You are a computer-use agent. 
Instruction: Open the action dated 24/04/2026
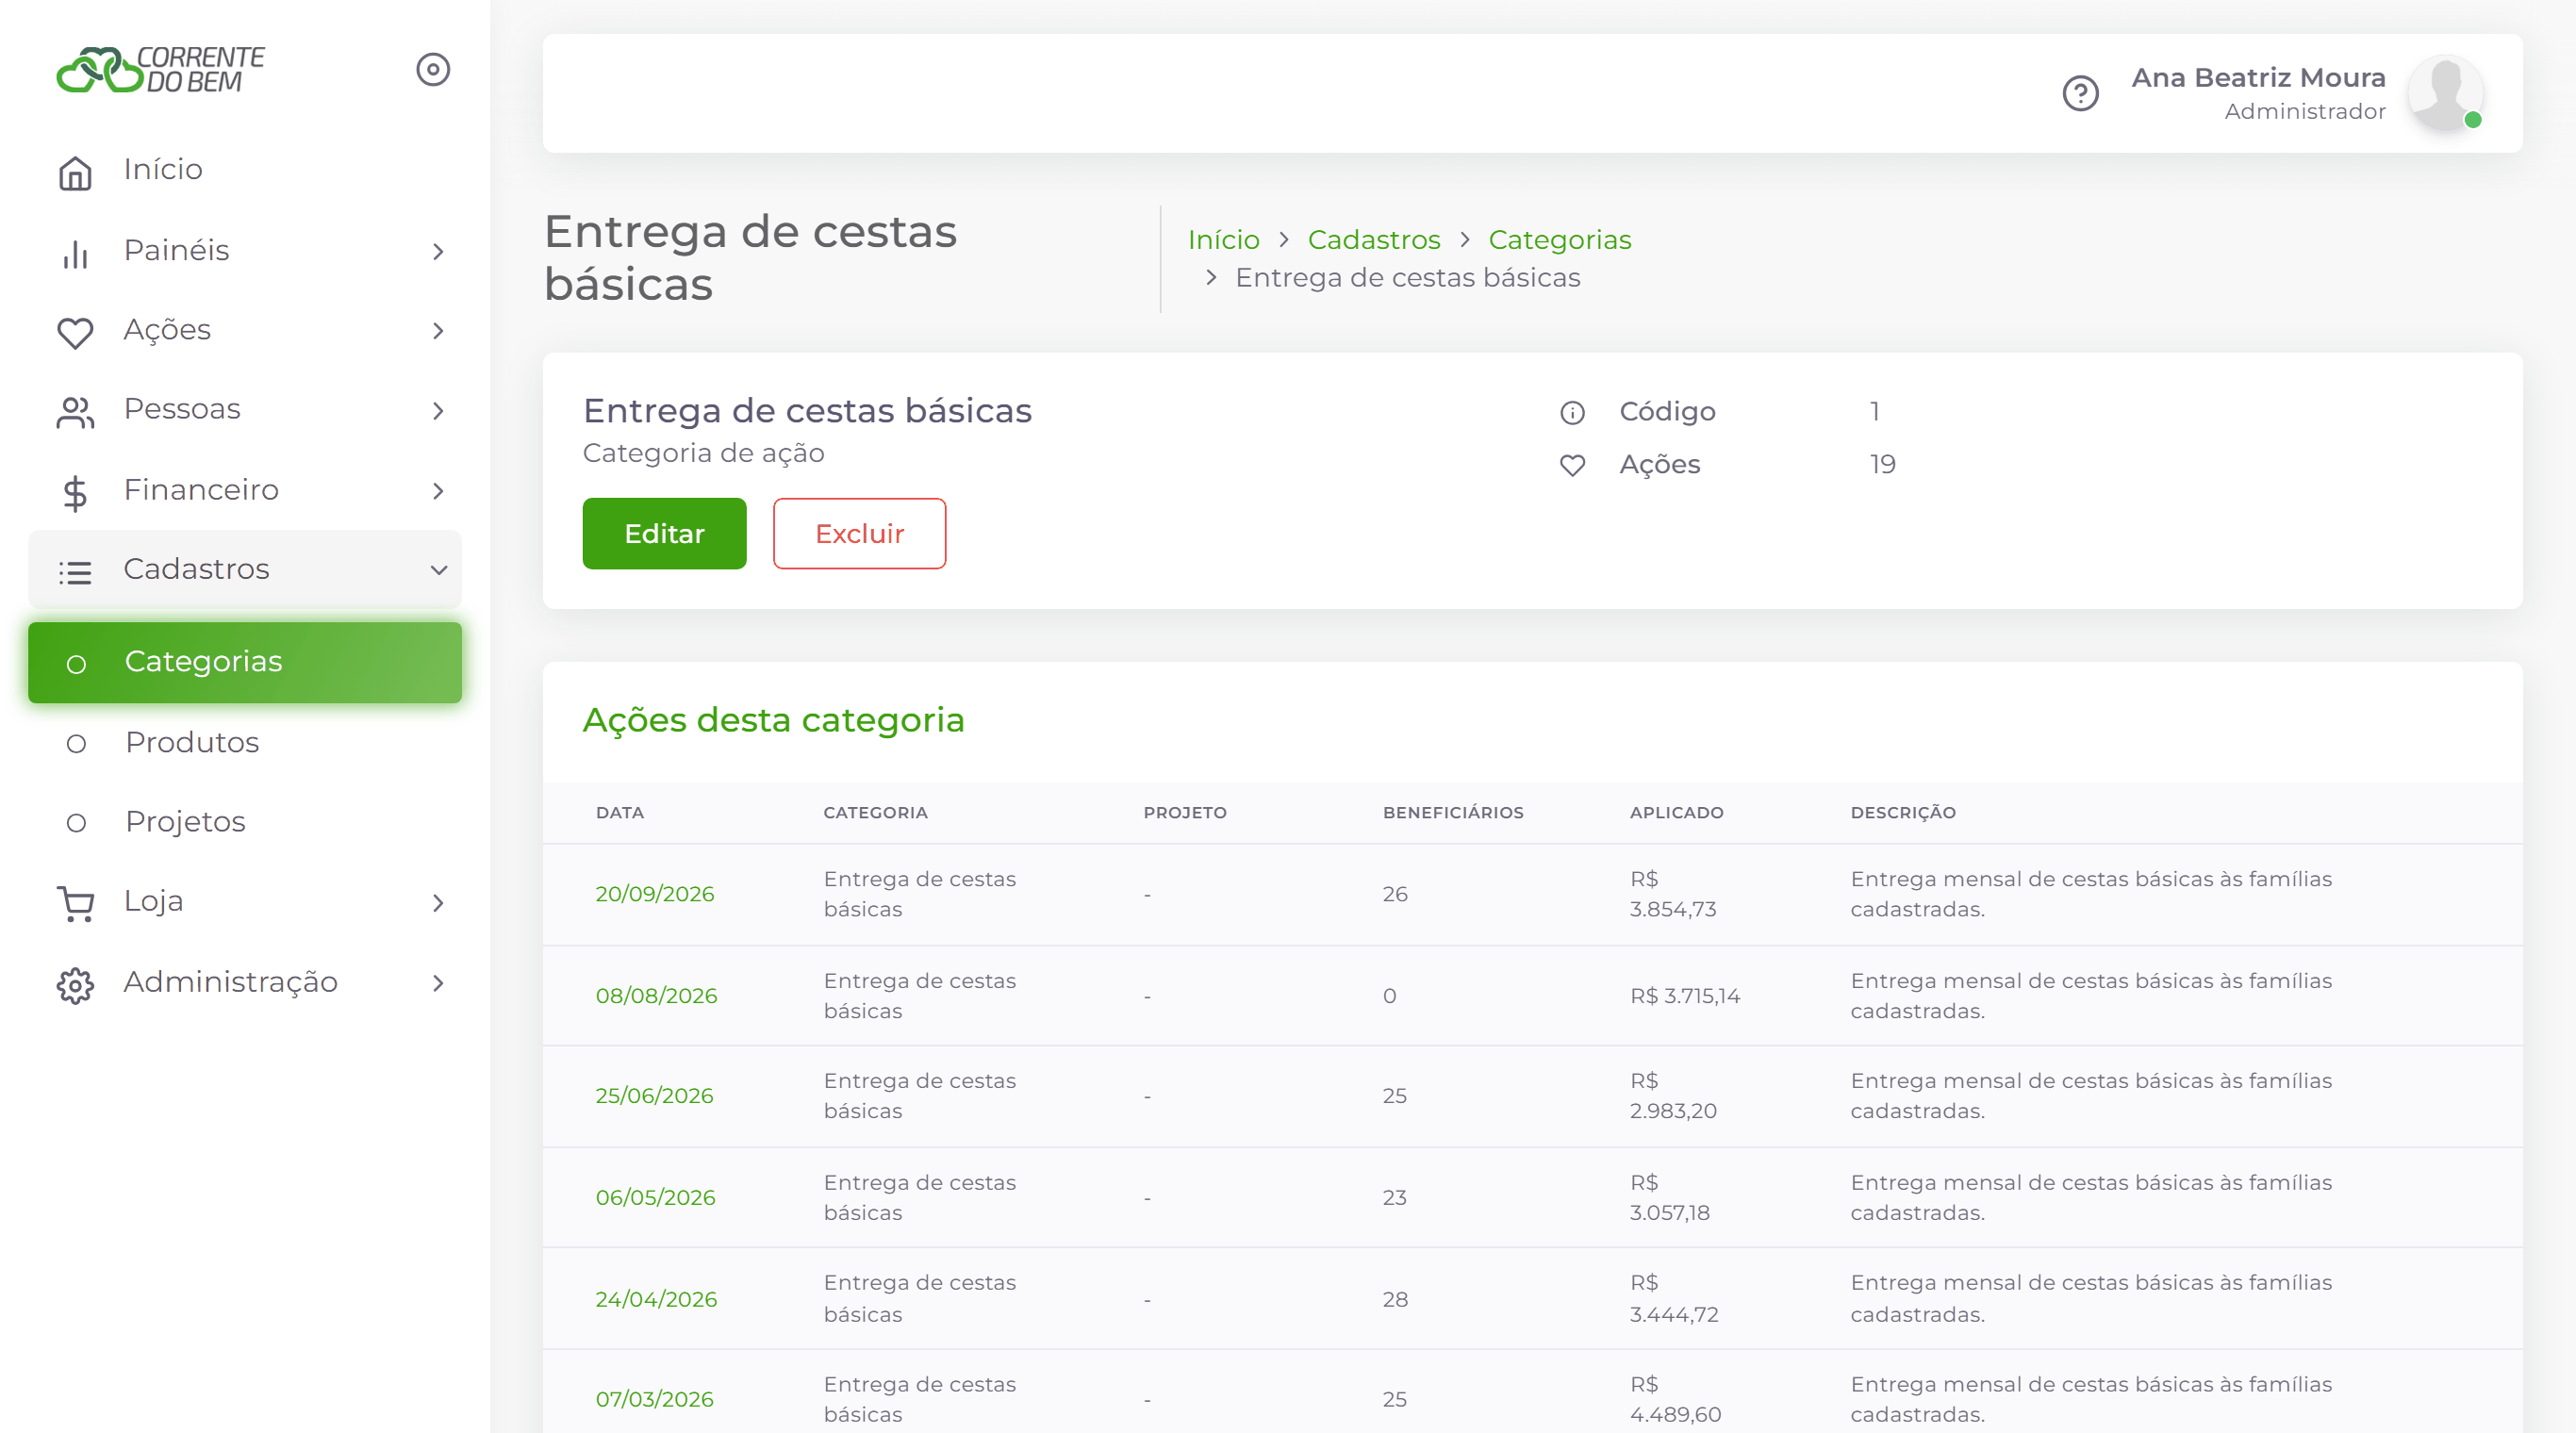656,1300
